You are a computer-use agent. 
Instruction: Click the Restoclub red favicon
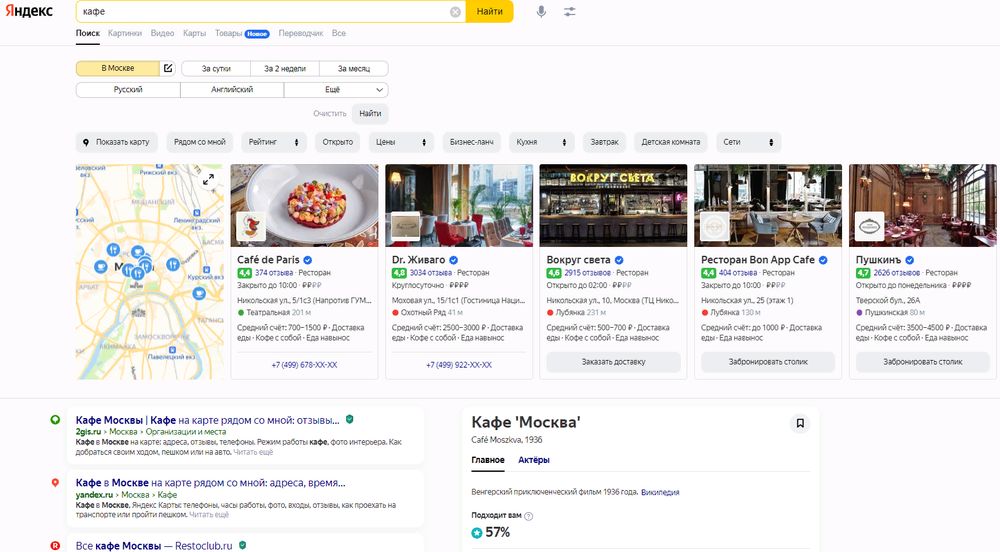(x=55, y=546)
